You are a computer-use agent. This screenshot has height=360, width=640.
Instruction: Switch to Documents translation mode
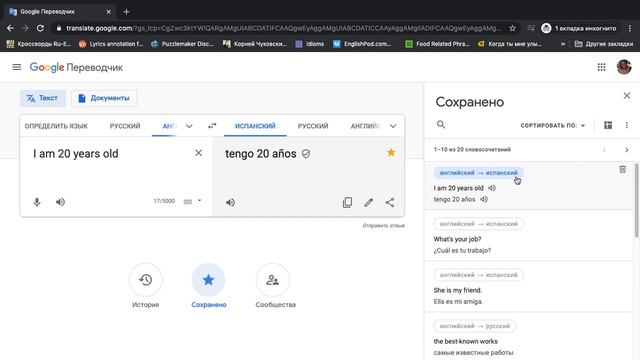point(104,98)
